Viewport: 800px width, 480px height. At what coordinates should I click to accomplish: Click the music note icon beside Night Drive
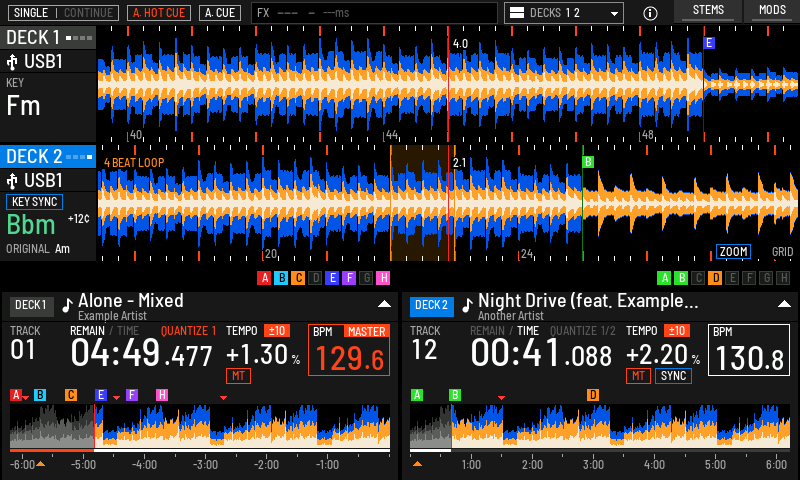(467, 305)
